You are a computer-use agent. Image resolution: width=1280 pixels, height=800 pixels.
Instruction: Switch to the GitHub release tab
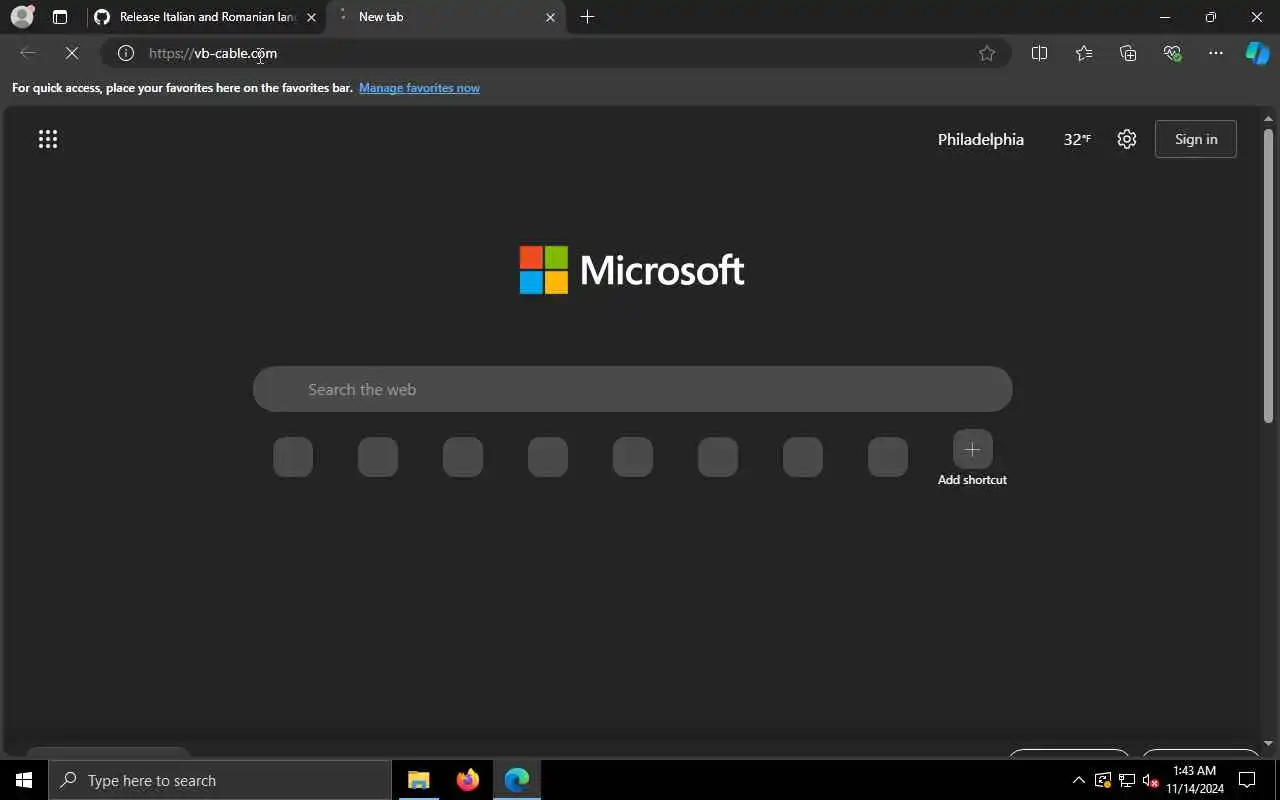click(205, 17)
